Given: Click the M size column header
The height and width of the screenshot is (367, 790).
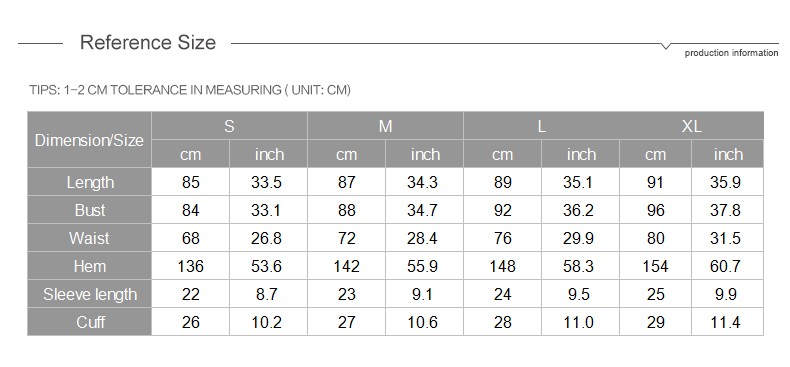Looking at the screenshot, I should 385,126.
